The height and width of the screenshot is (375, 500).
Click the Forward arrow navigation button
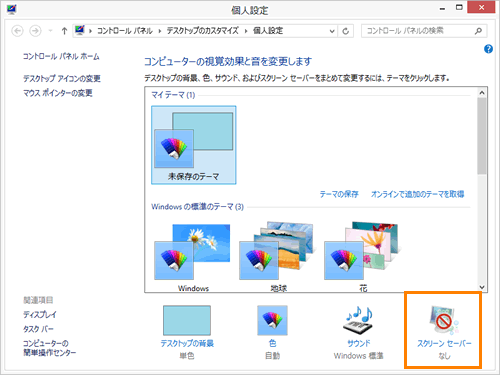[x=35, y=31]
